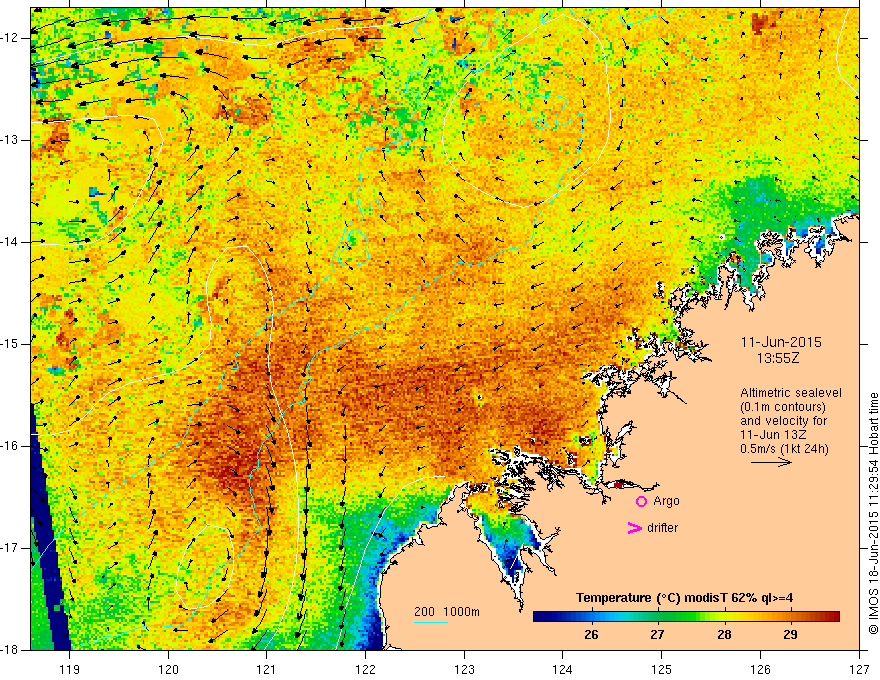Click the 'Altimetric sealevel' caption text

coord(791,393)
